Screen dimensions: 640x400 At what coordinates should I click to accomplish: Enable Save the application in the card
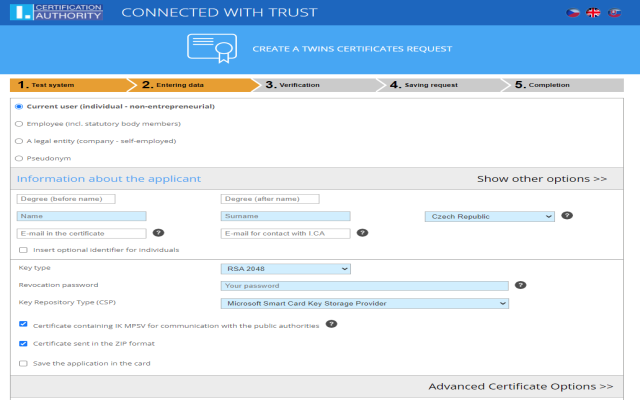point(23,363)
